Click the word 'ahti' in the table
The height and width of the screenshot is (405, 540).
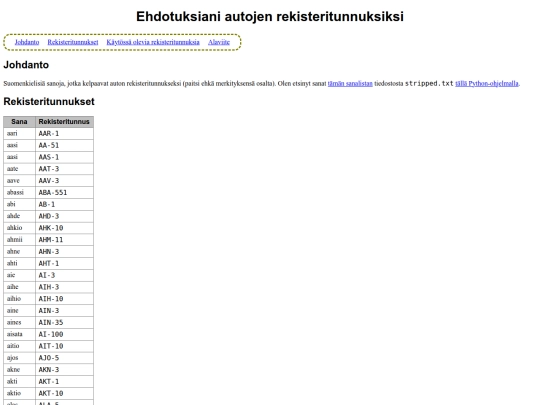[x=12, y=263]
